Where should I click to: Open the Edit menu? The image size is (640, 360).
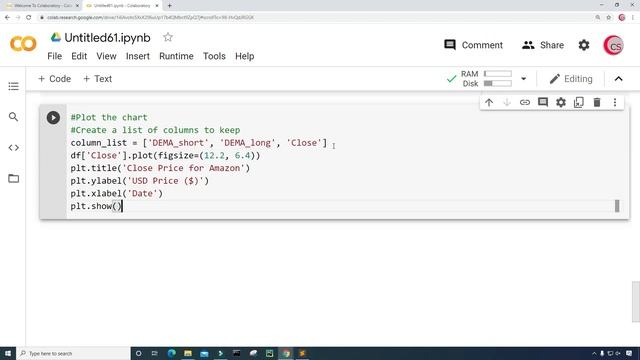(79, 56)
